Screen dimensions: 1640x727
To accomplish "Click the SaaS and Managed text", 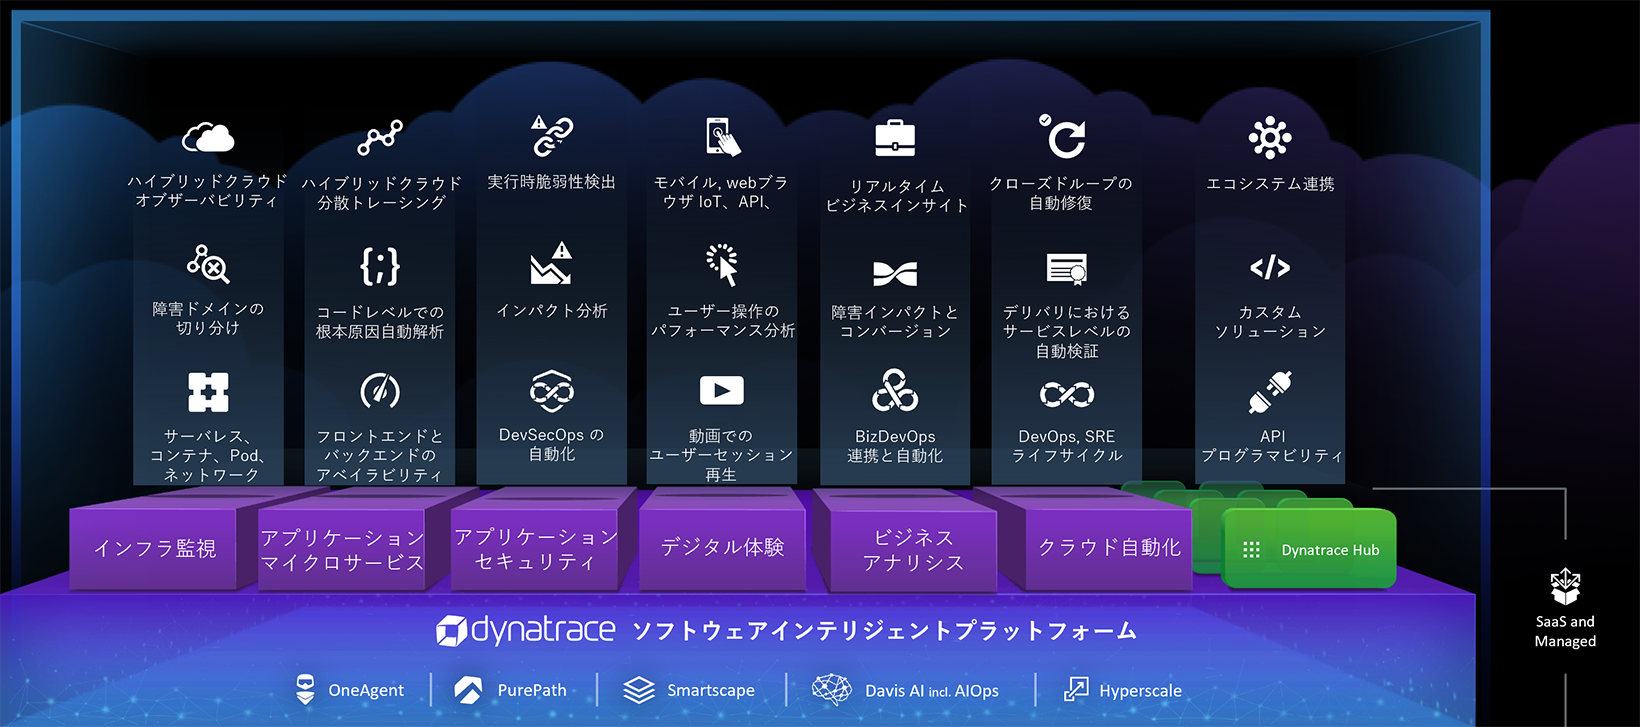I will (x=1565, y=631).
